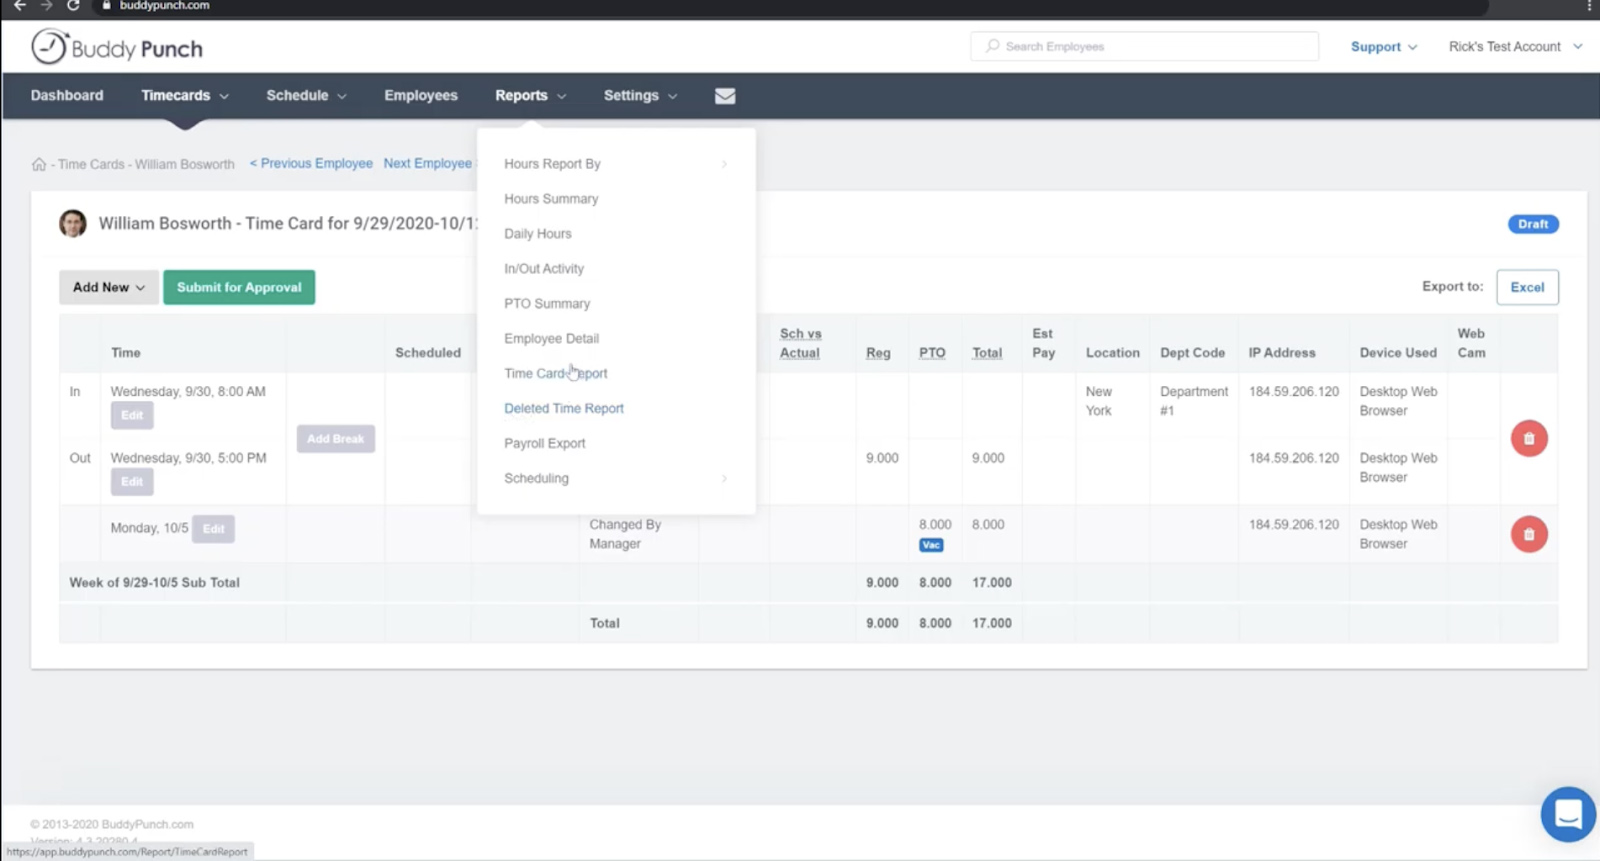The width and height of the screenshot is (1600, 861).
Task: Select Time Card Report menu item
Action: 555,374
